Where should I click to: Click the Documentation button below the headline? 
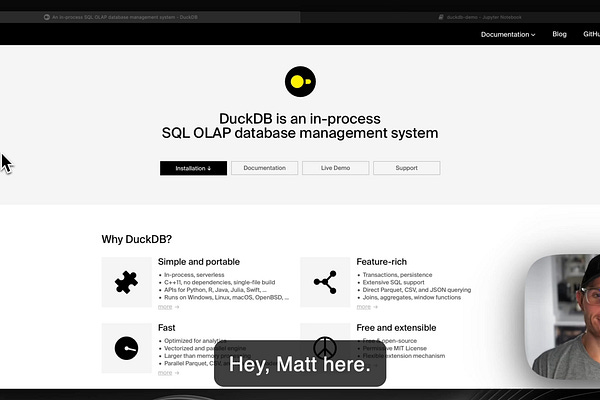(x=264, y=168)
